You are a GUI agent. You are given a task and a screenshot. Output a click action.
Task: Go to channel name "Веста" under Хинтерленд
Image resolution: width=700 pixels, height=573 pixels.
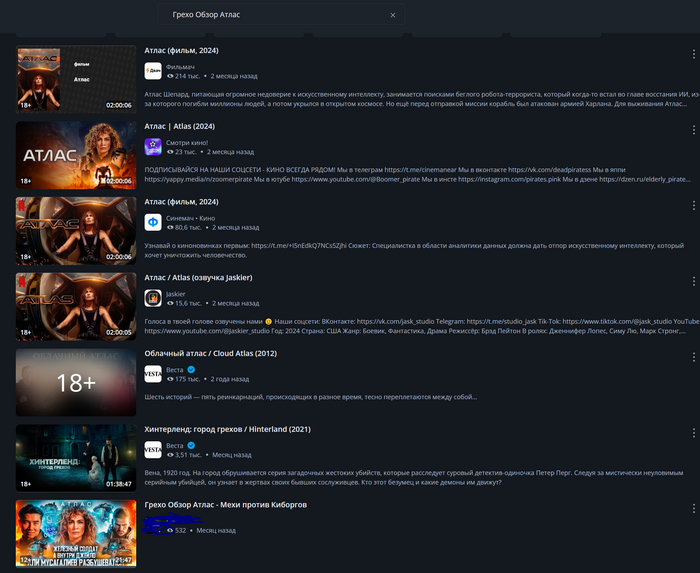[x=175, y=446]
